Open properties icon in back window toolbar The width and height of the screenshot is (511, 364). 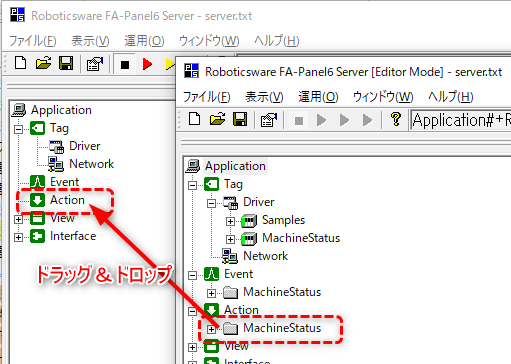(95, 63)
